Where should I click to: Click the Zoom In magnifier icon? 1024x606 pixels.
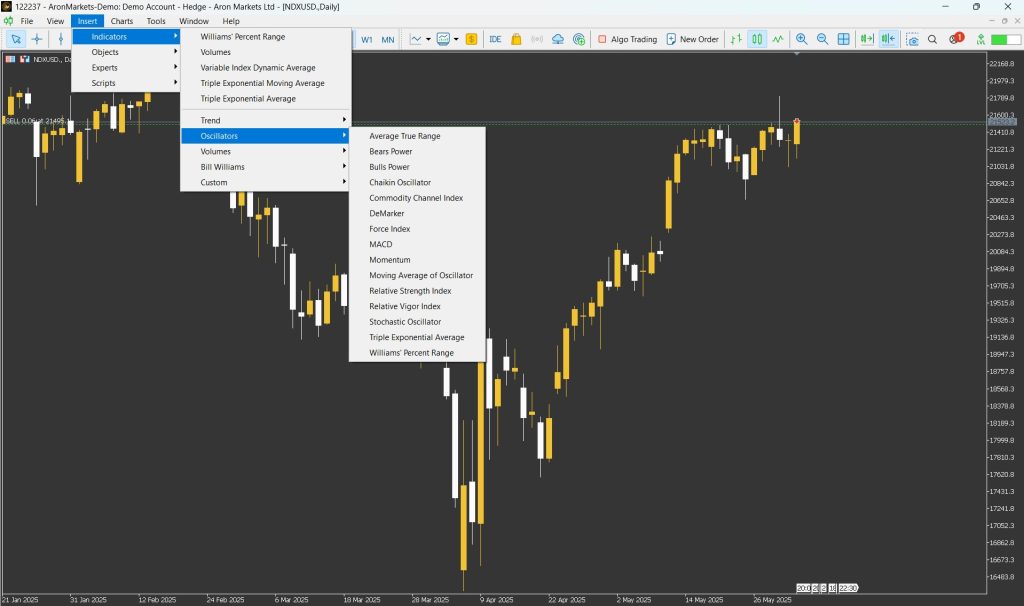(x=801, y=39)
